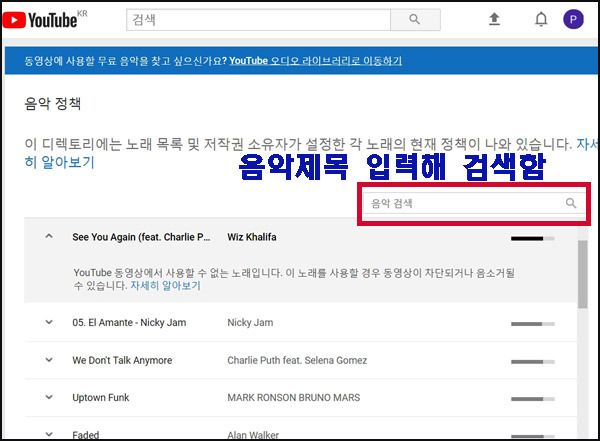The height and width of the screenshot is (441, 600).
Task: Click the Faded song title
Action: tap(86, 435)
